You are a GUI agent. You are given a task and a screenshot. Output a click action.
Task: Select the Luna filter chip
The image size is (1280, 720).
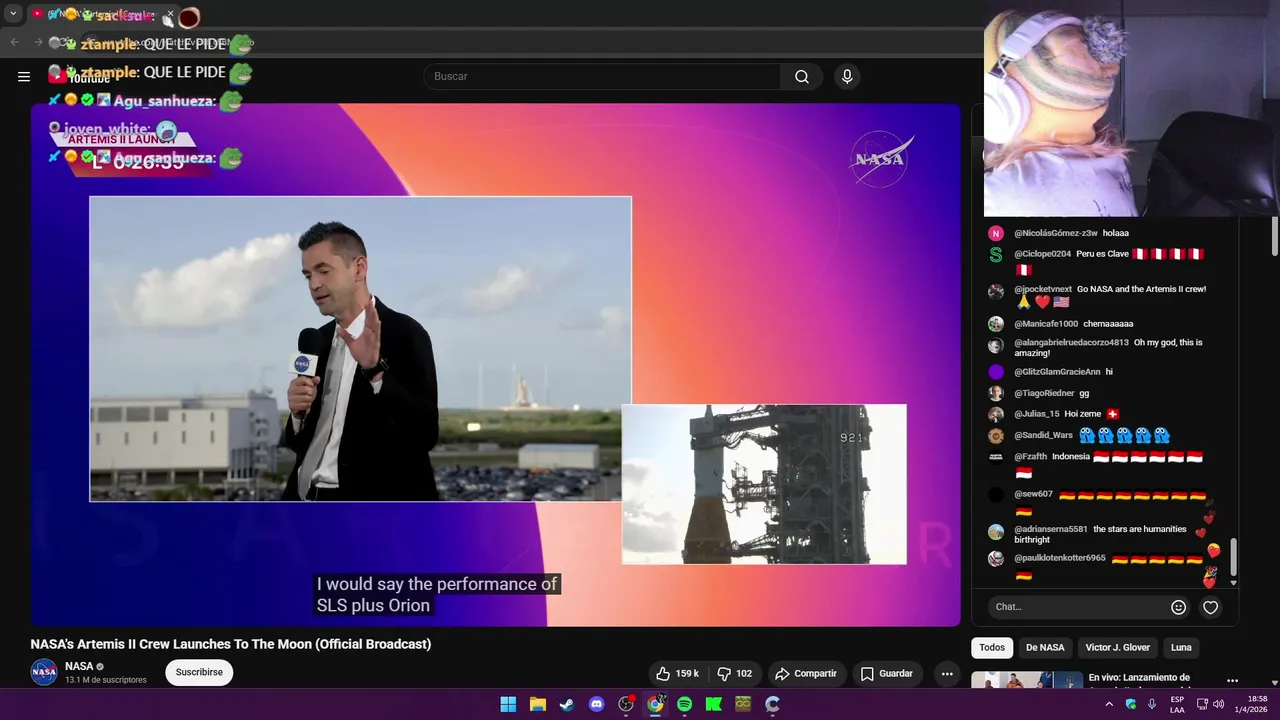(1181, 648)
